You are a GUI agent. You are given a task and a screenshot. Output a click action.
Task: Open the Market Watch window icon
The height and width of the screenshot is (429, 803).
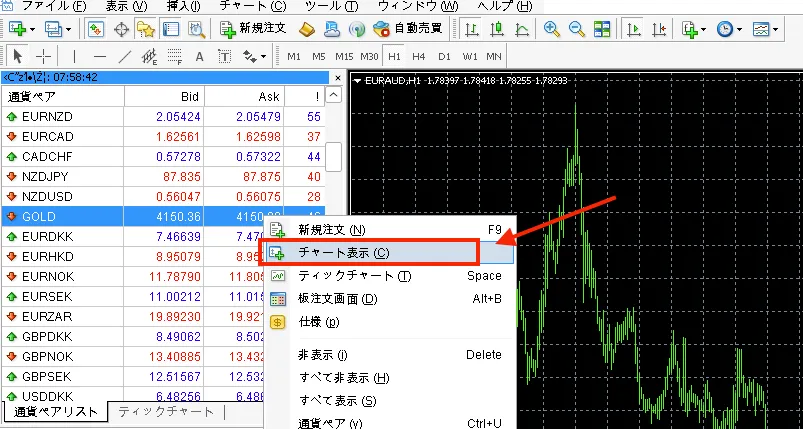click(95, 29)
